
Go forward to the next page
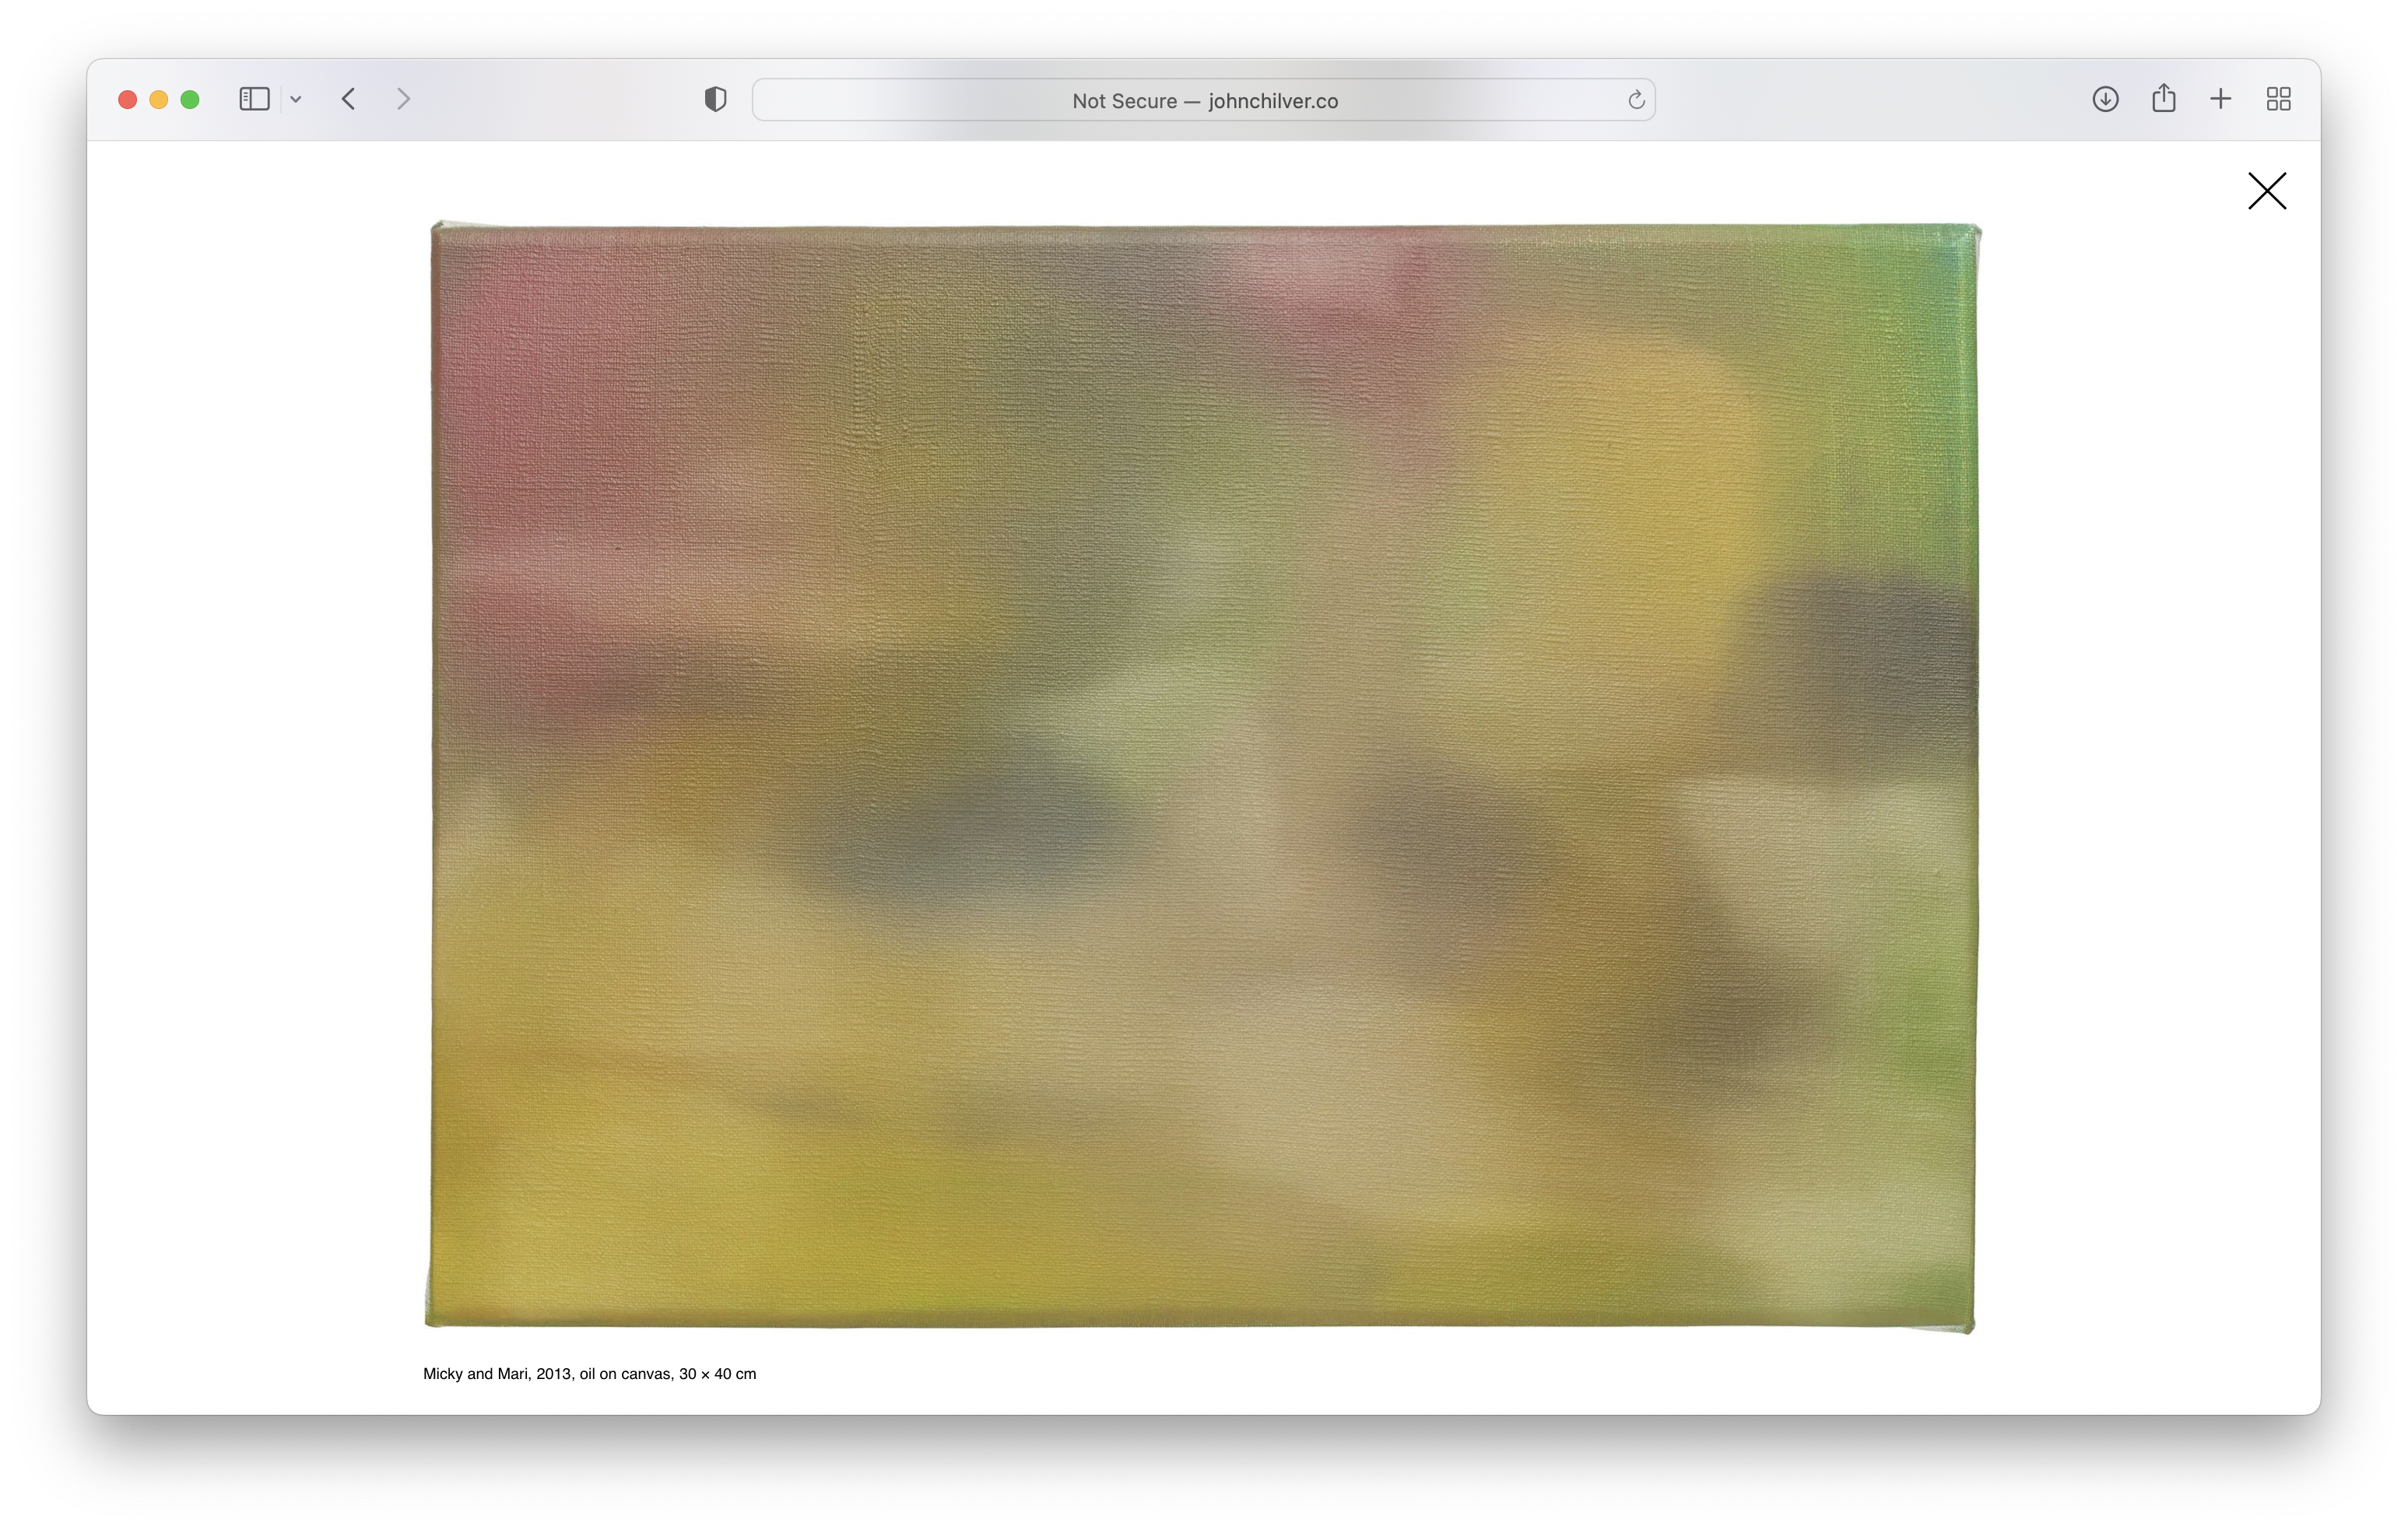403,99
